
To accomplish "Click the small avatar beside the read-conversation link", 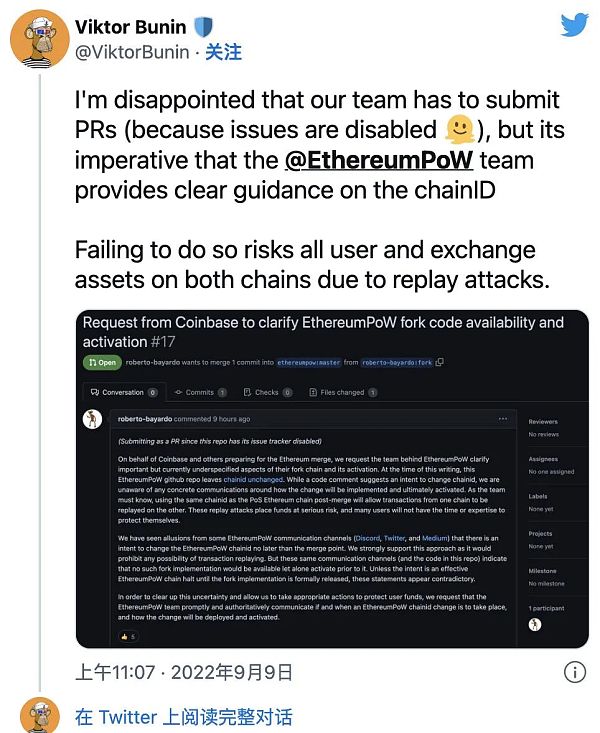I will click(39, 716).
